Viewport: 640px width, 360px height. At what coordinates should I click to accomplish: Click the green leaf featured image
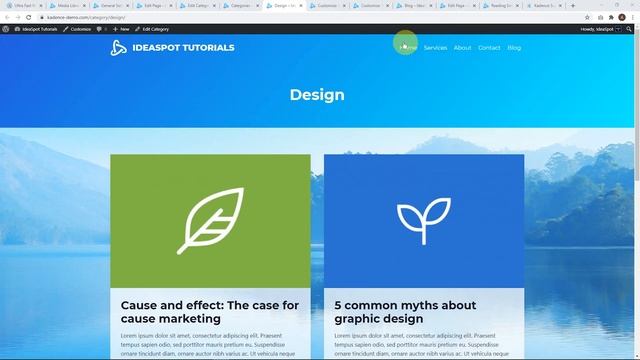click(x=210, y=221)
